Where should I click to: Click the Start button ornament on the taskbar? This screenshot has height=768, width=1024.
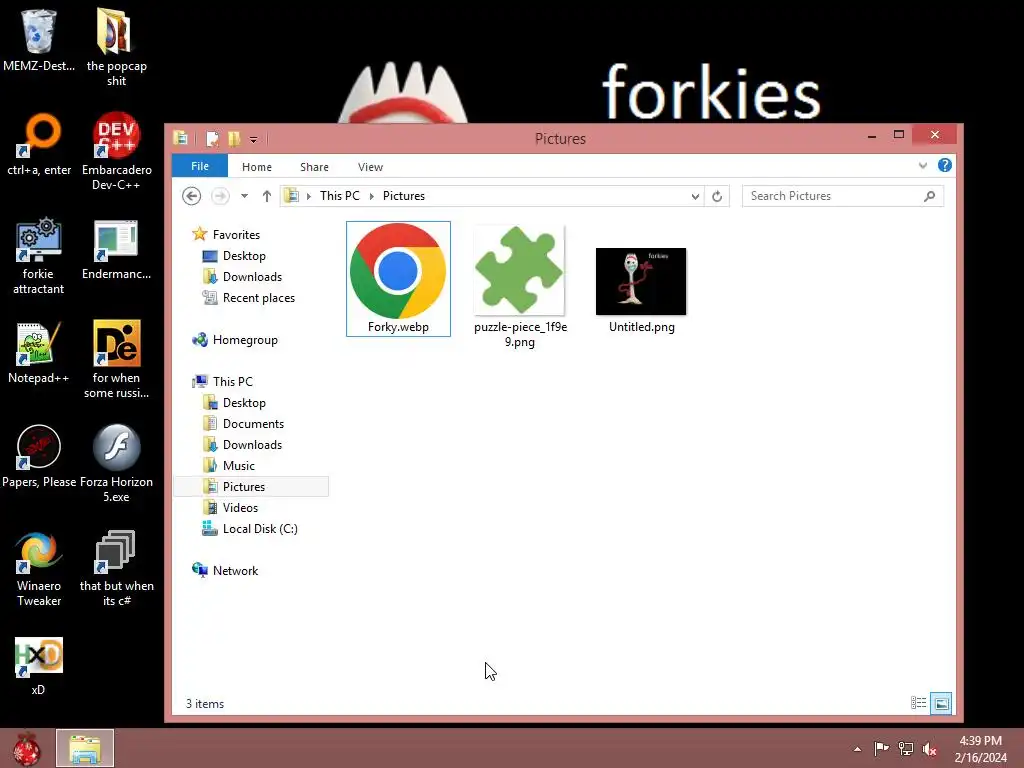pos(27,748)
